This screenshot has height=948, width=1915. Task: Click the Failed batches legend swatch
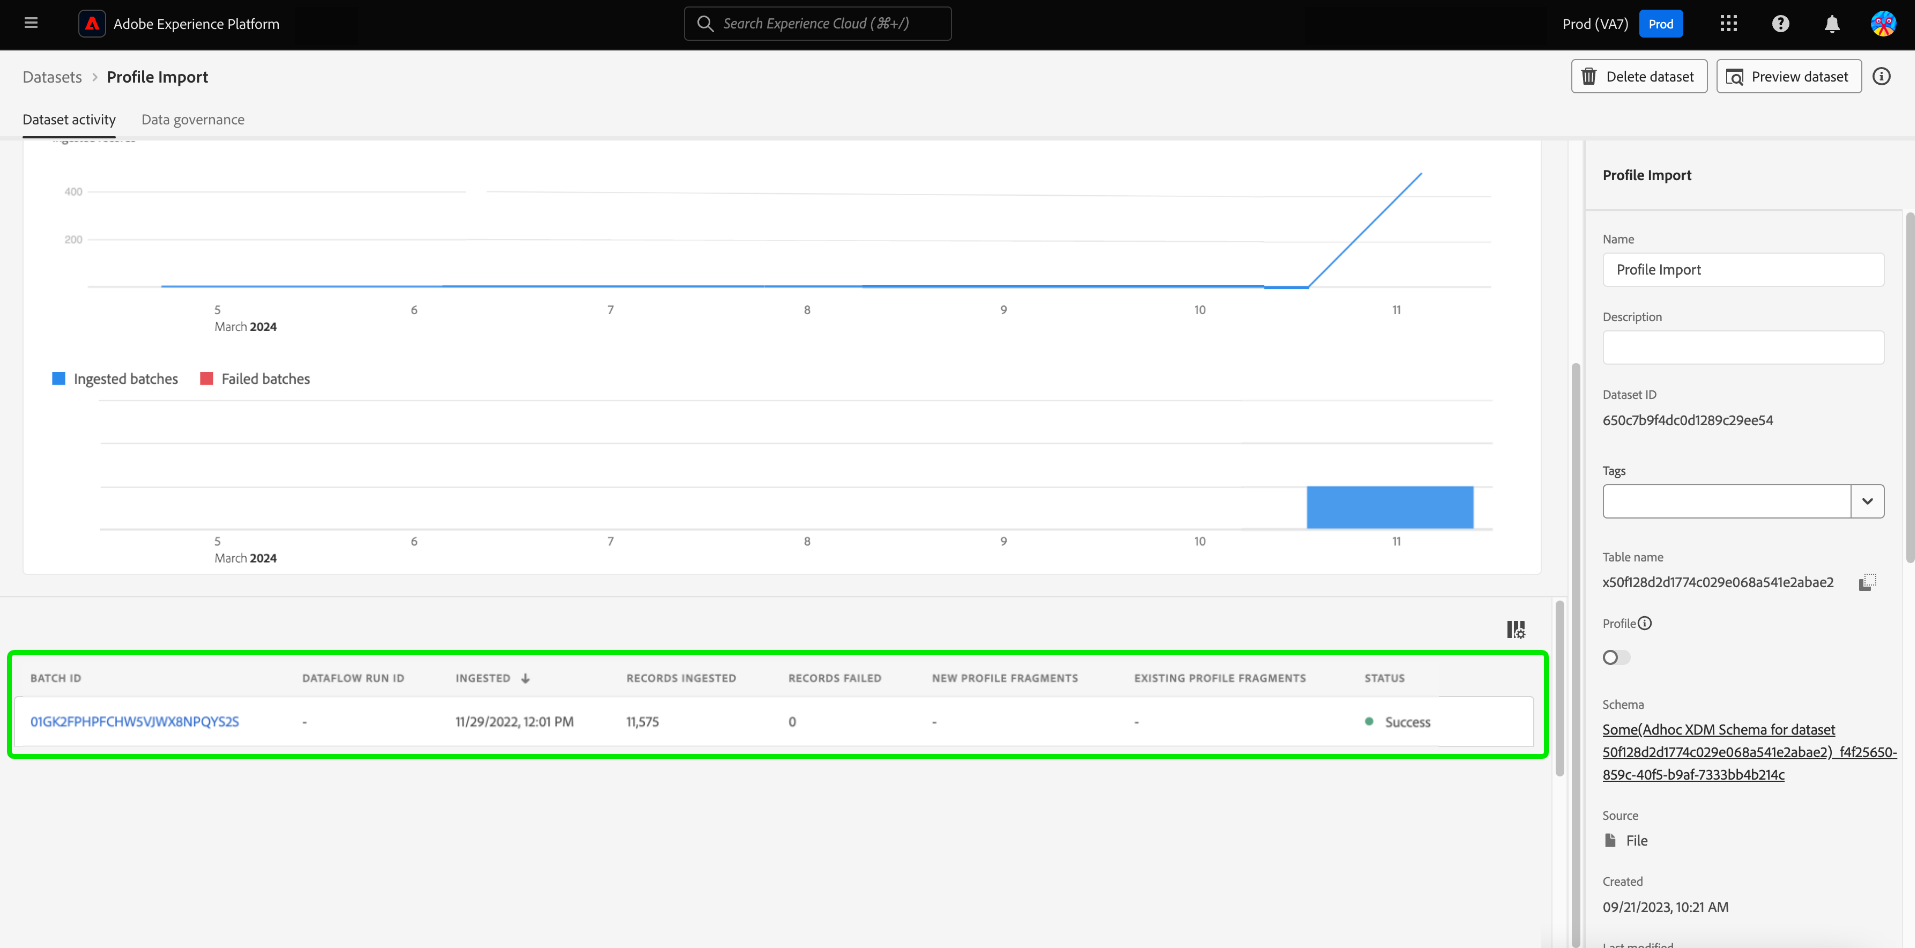pos(207,379)
